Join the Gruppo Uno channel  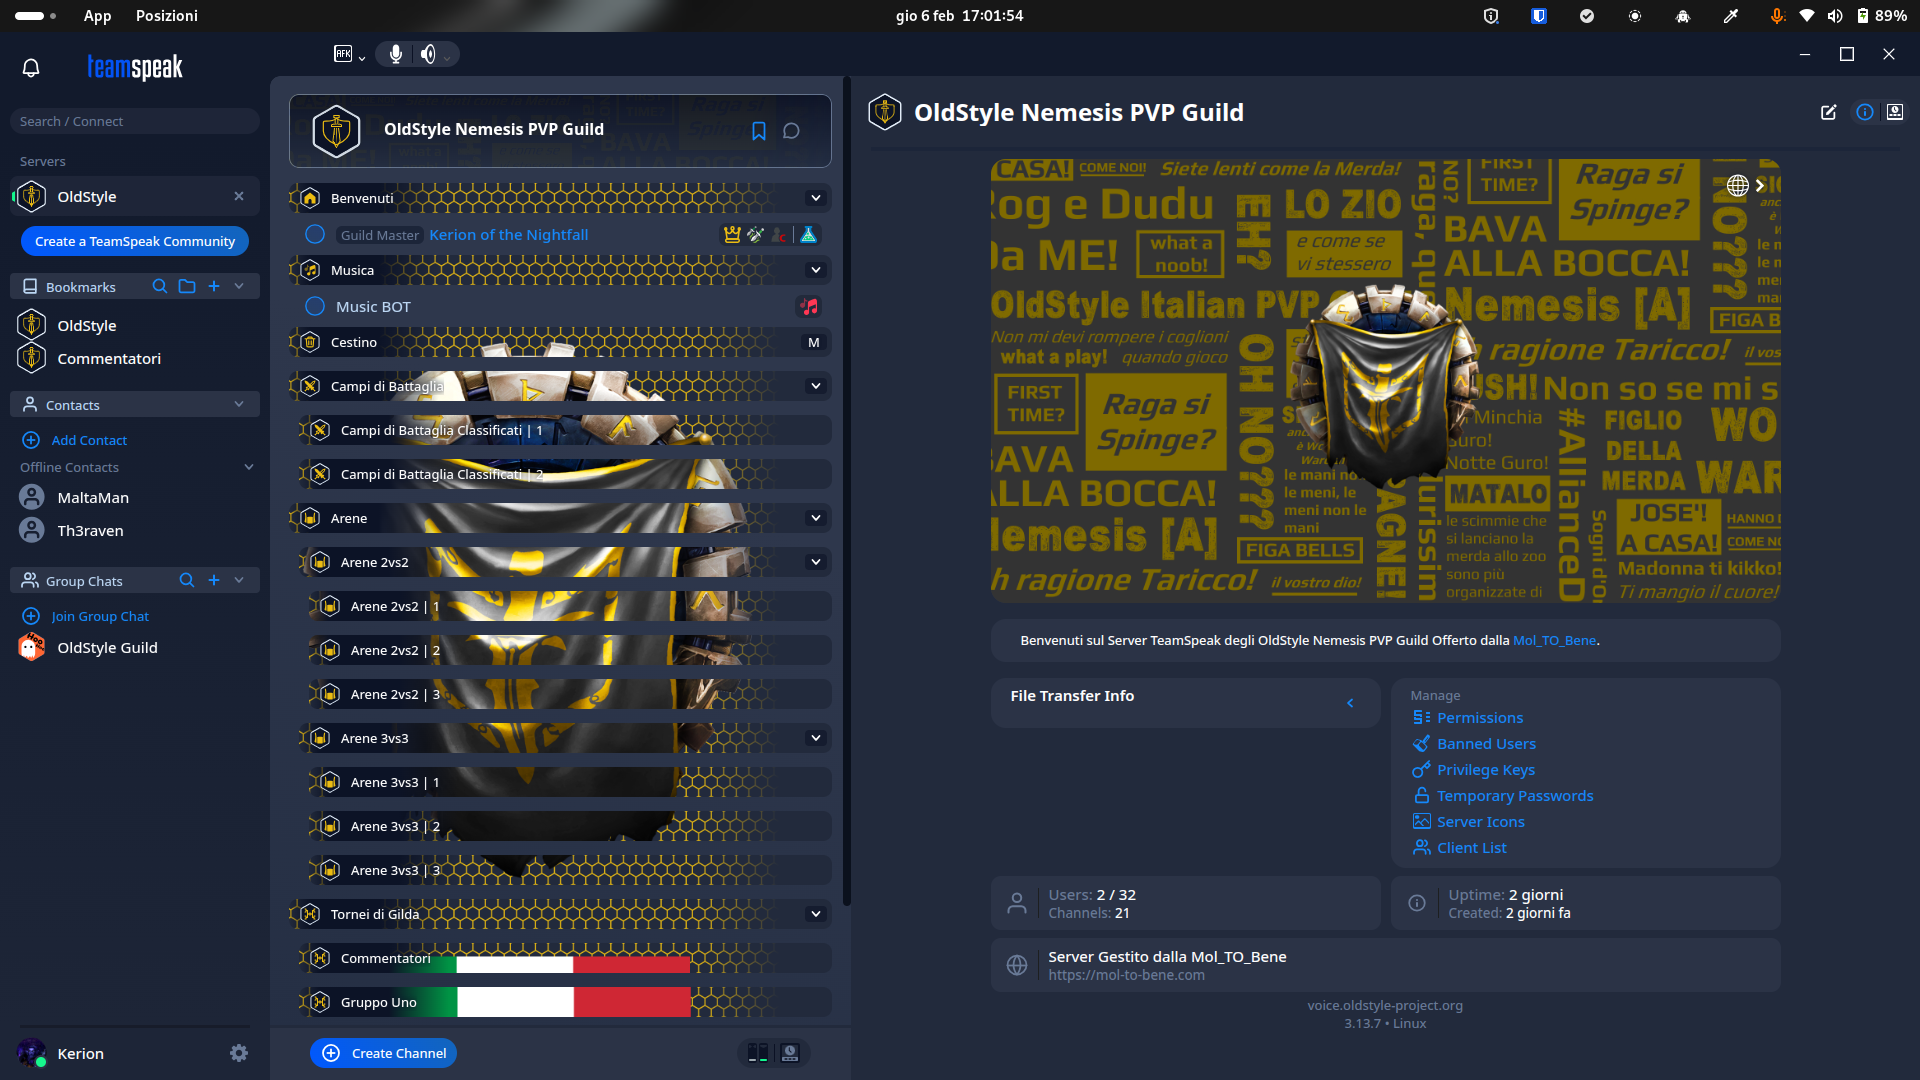565,1003
